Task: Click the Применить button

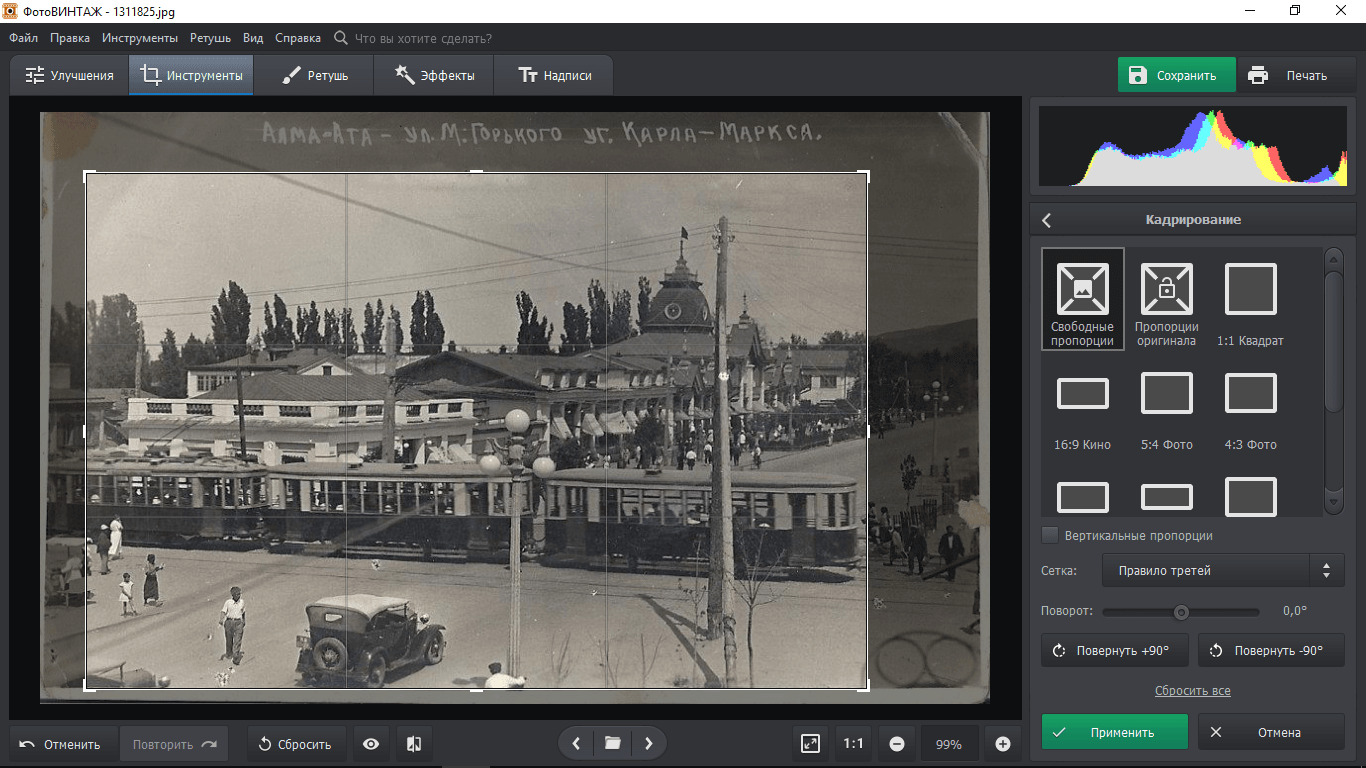Action: tap(1114, 732)
